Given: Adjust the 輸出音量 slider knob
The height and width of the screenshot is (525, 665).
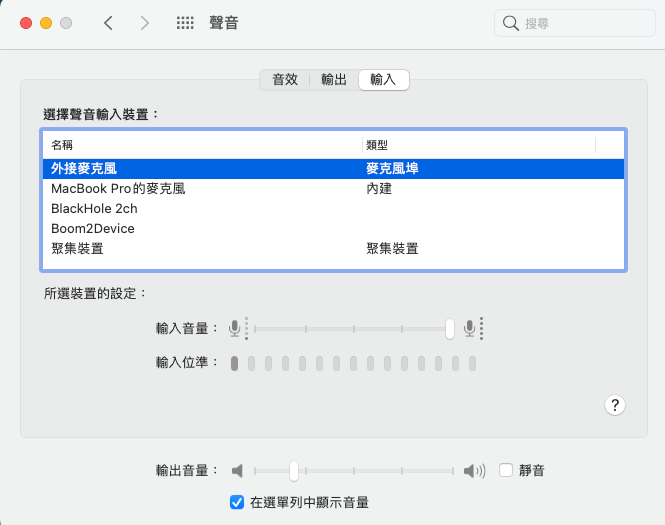Looking at the screenshot, I should coord(293,471).
